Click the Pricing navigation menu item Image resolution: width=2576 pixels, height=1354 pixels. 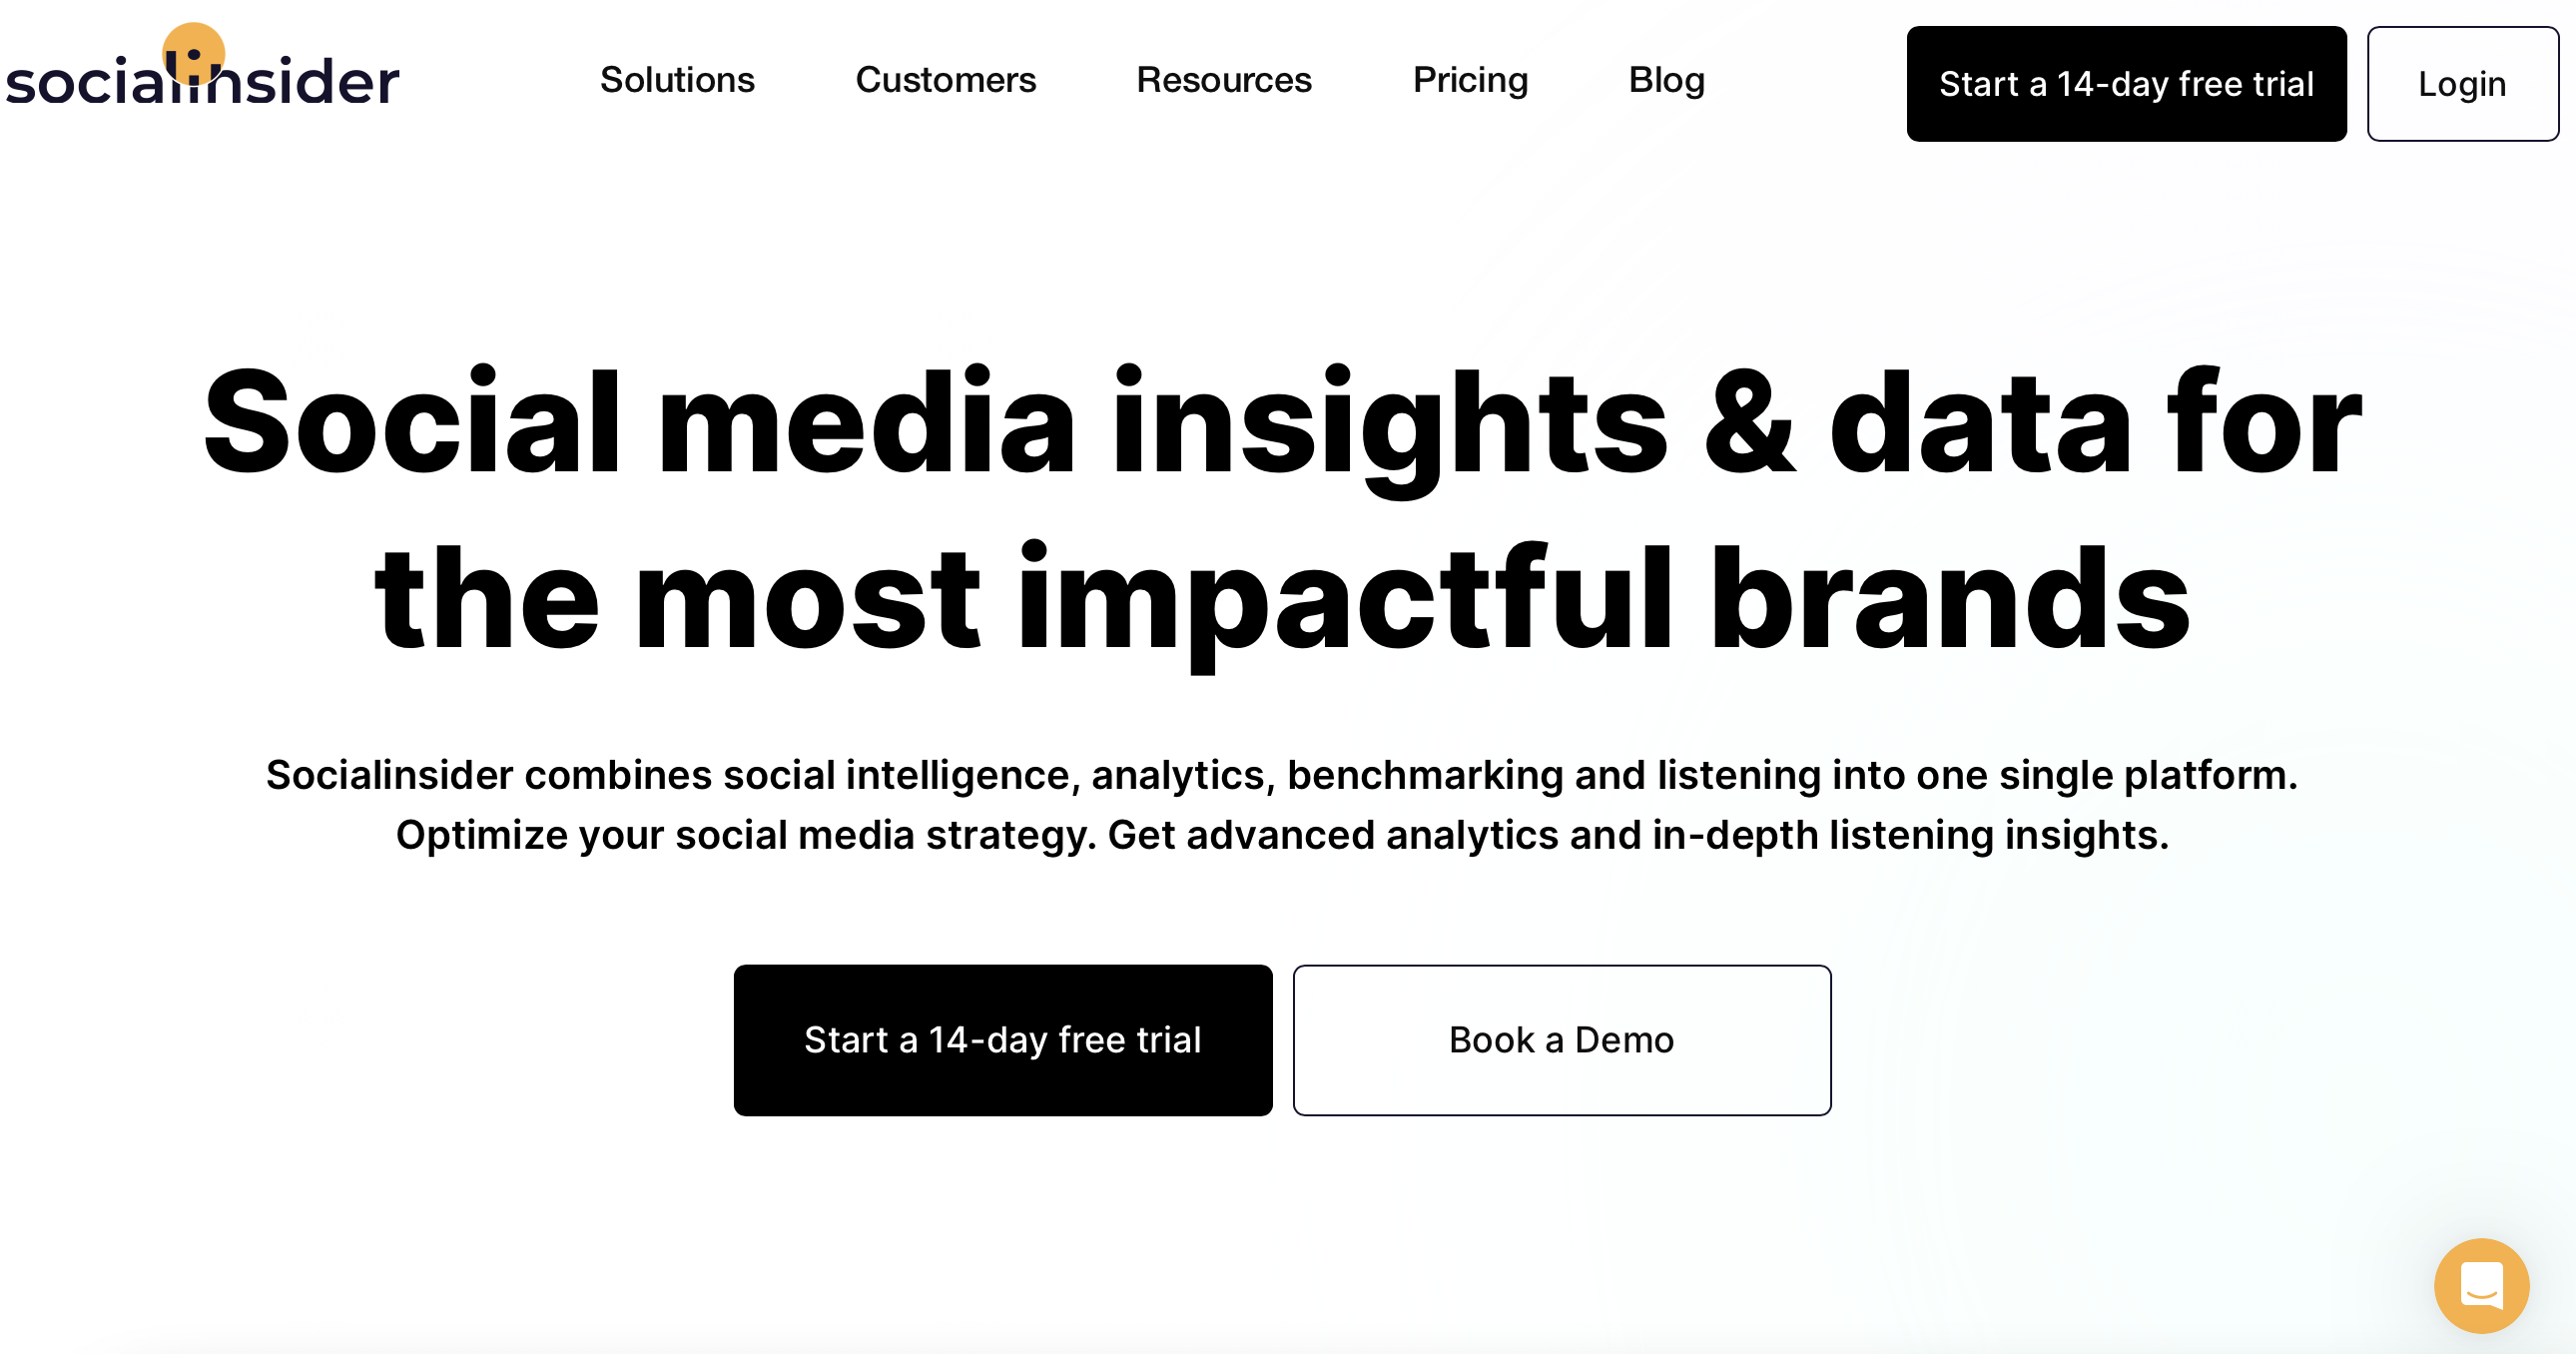(1469, 80)
